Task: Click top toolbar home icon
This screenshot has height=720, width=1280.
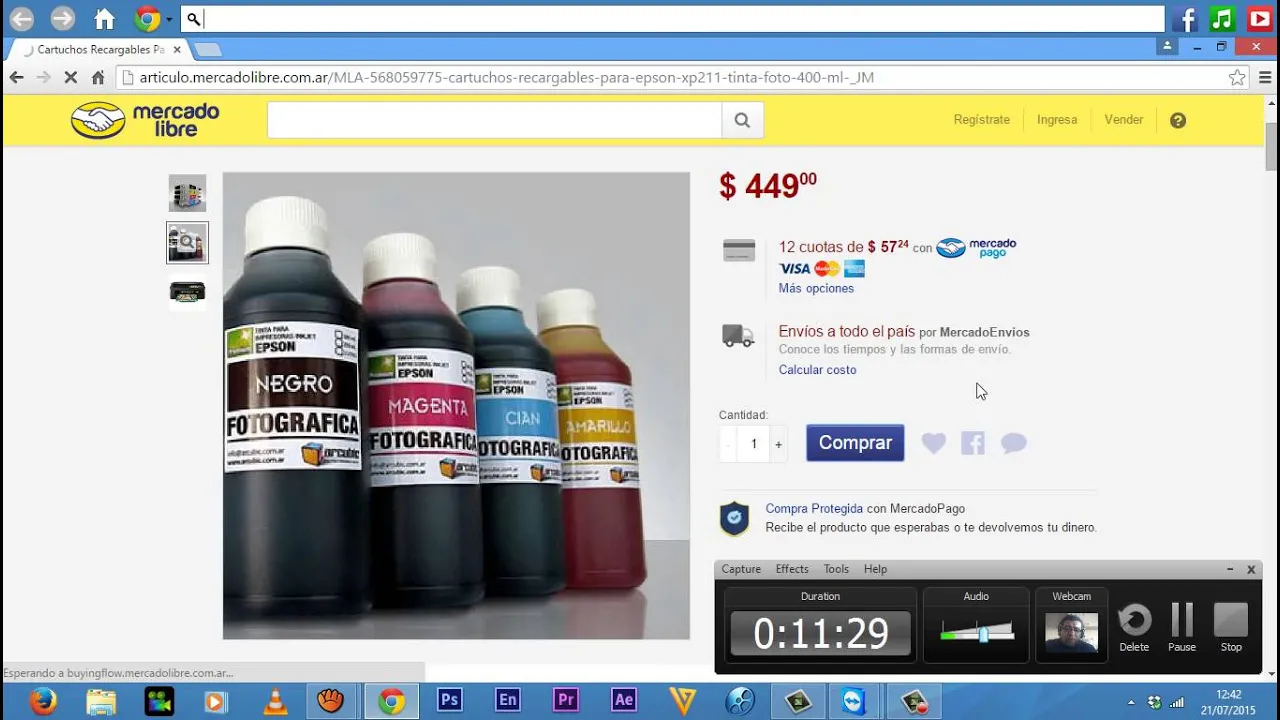Action: (104, 18)
